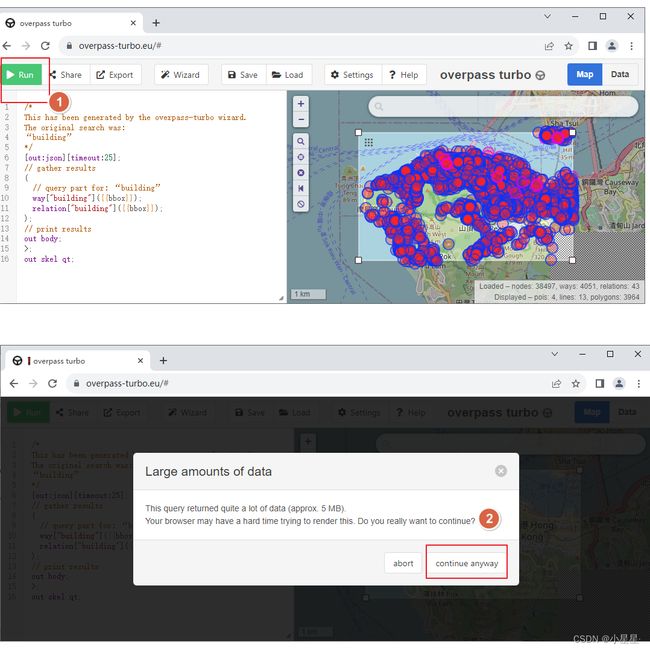The width and height of the screenshot is (650, 650).
Task: Open Share in the upper window toolbar
Action: pyautogui.click(x=66, y=75)
